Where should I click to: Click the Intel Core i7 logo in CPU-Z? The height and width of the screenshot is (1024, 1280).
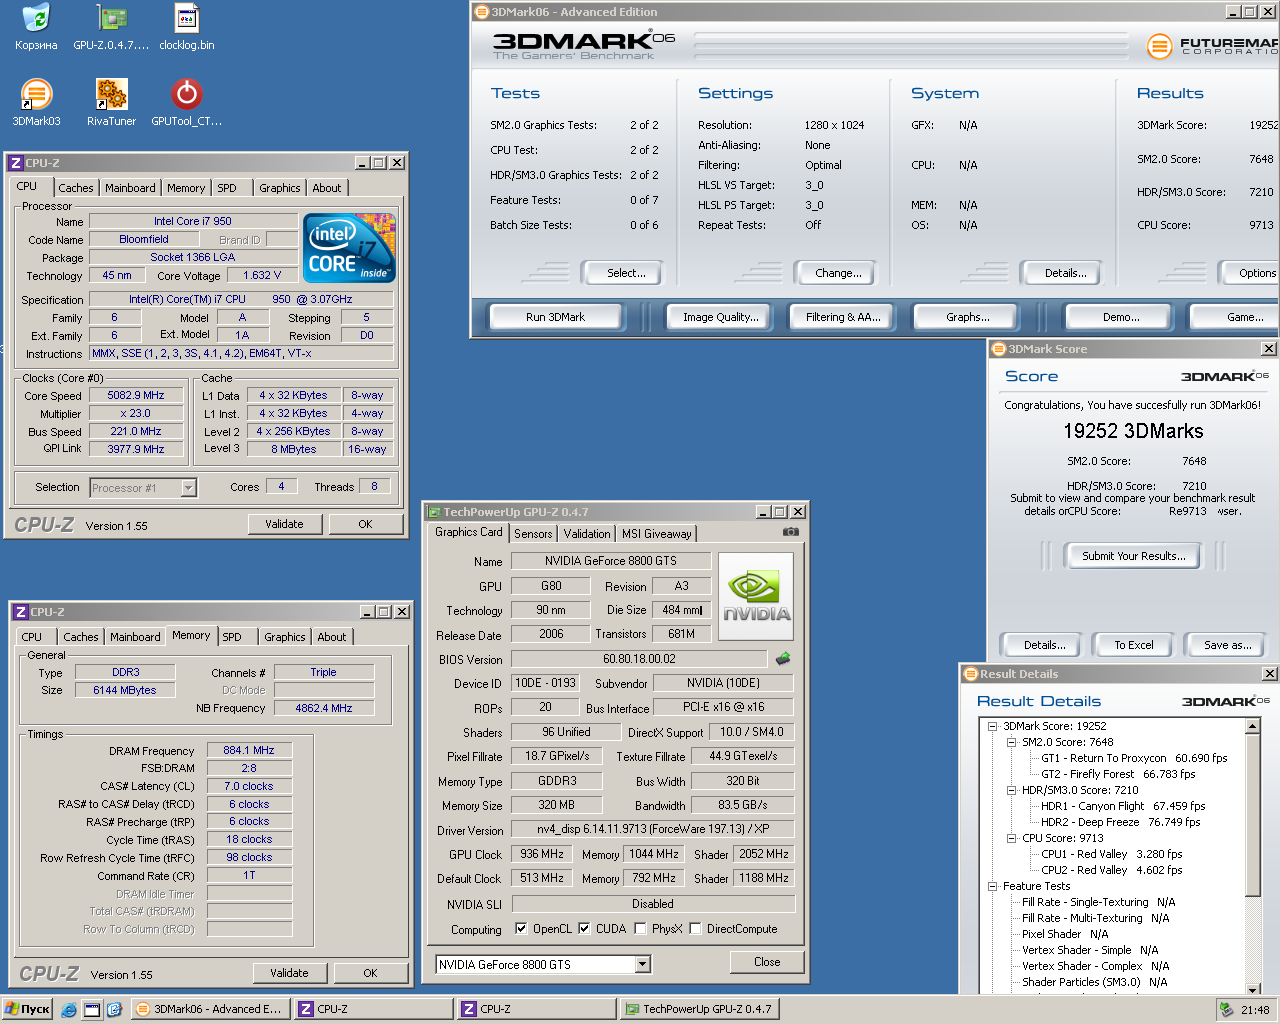(x=349, y=247)
